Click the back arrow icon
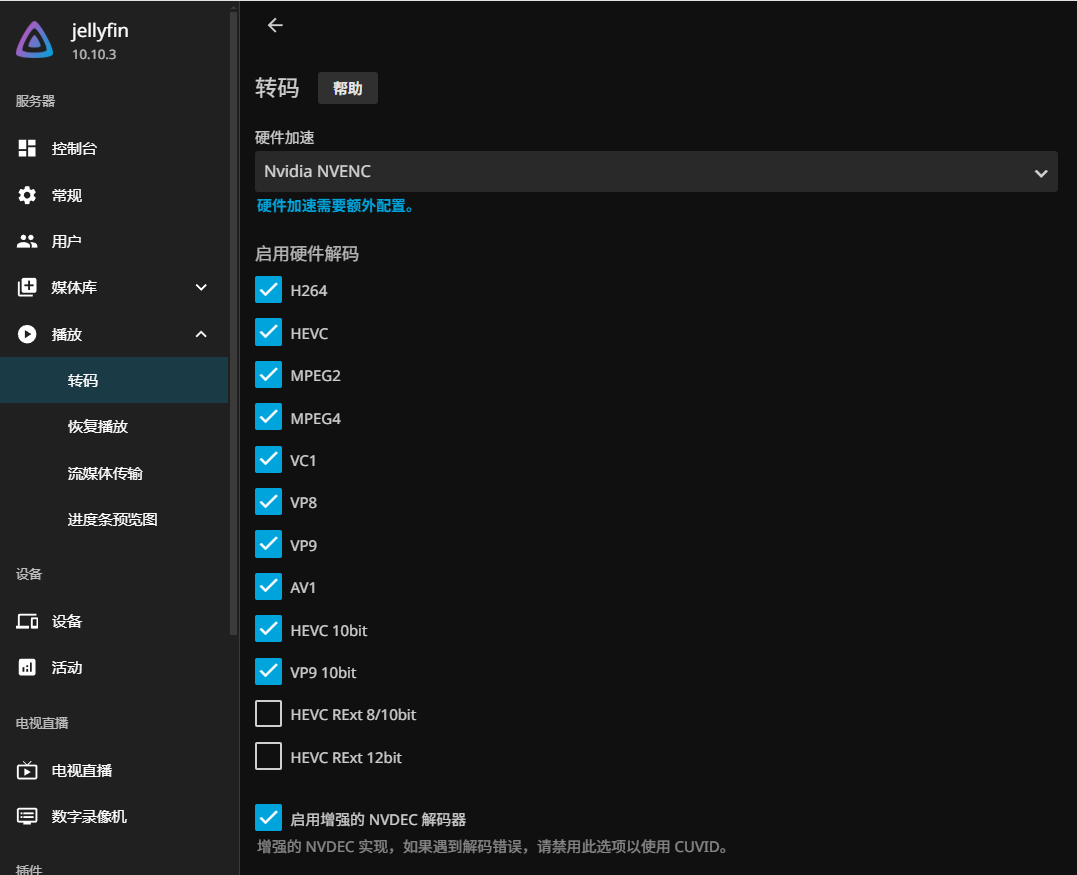 (275, 25)
